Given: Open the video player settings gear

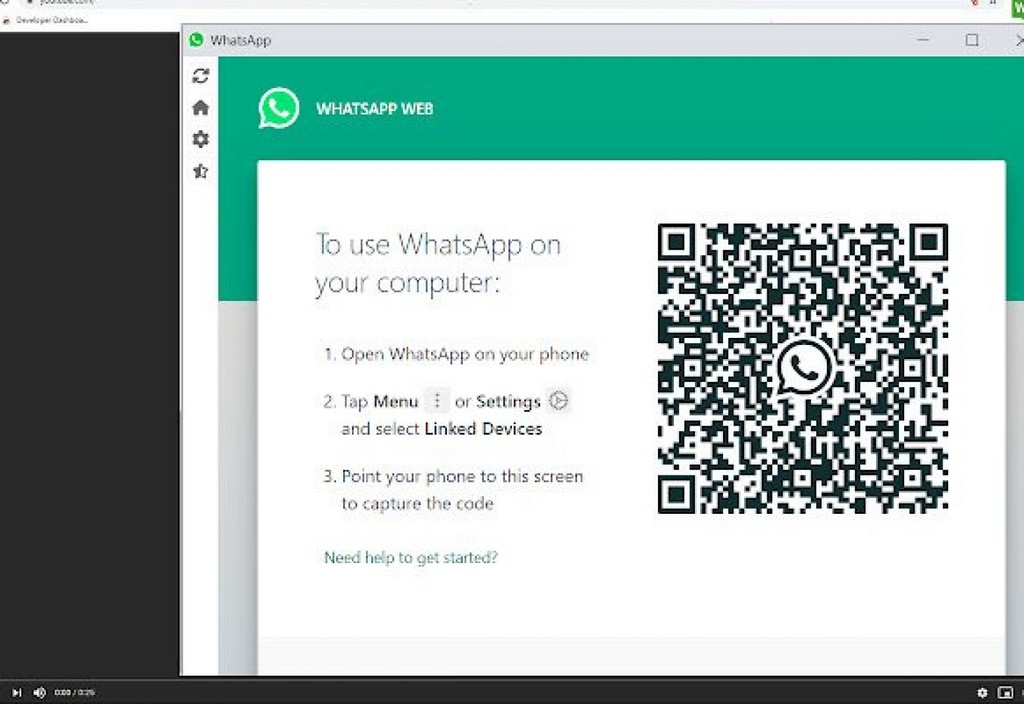Looking at the screenshot, I should pos(982,692).
